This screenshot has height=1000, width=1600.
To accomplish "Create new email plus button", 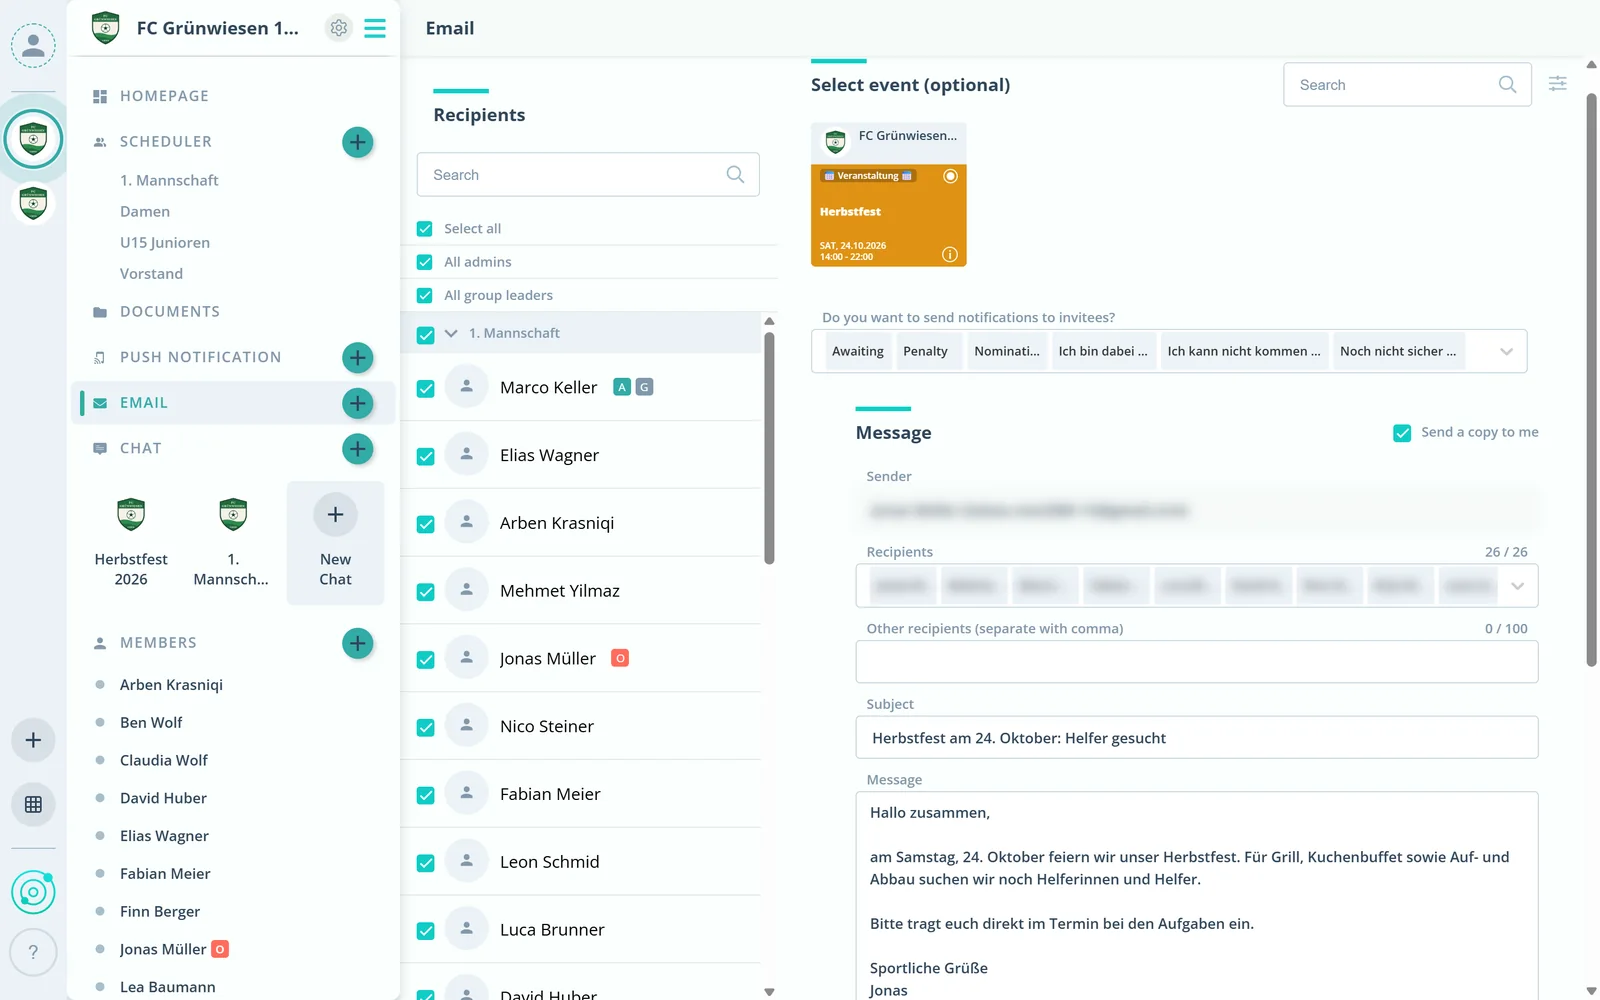I will click(357, 403).
